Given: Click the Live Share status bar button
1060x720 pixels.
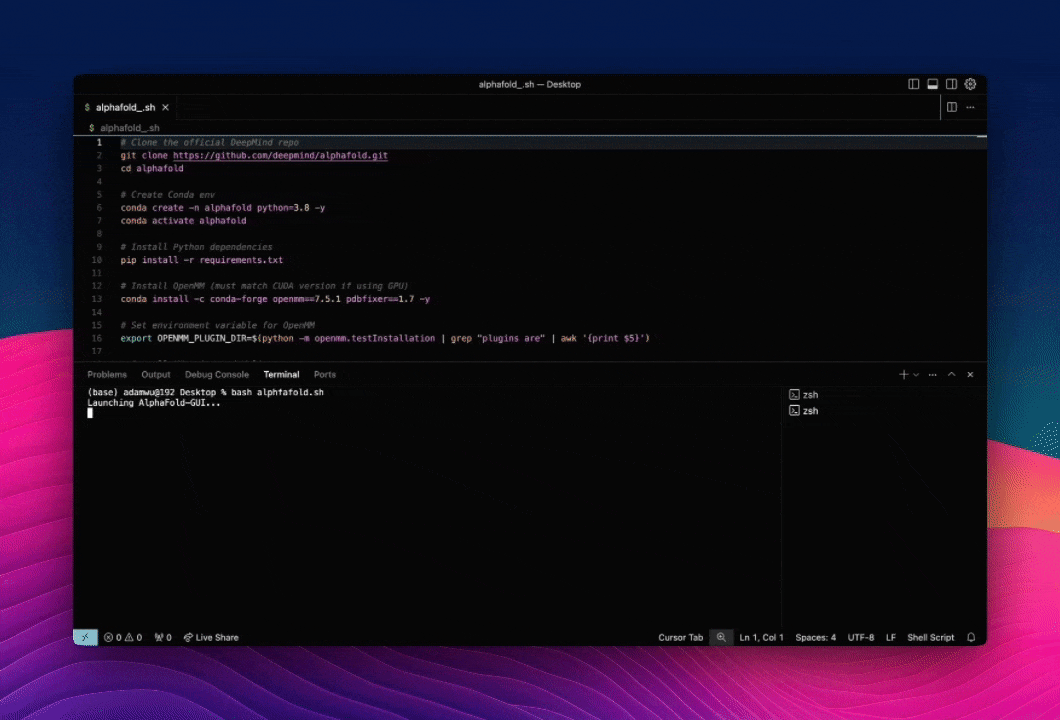Looking at the screenshot, I should [x=211, y=637].
